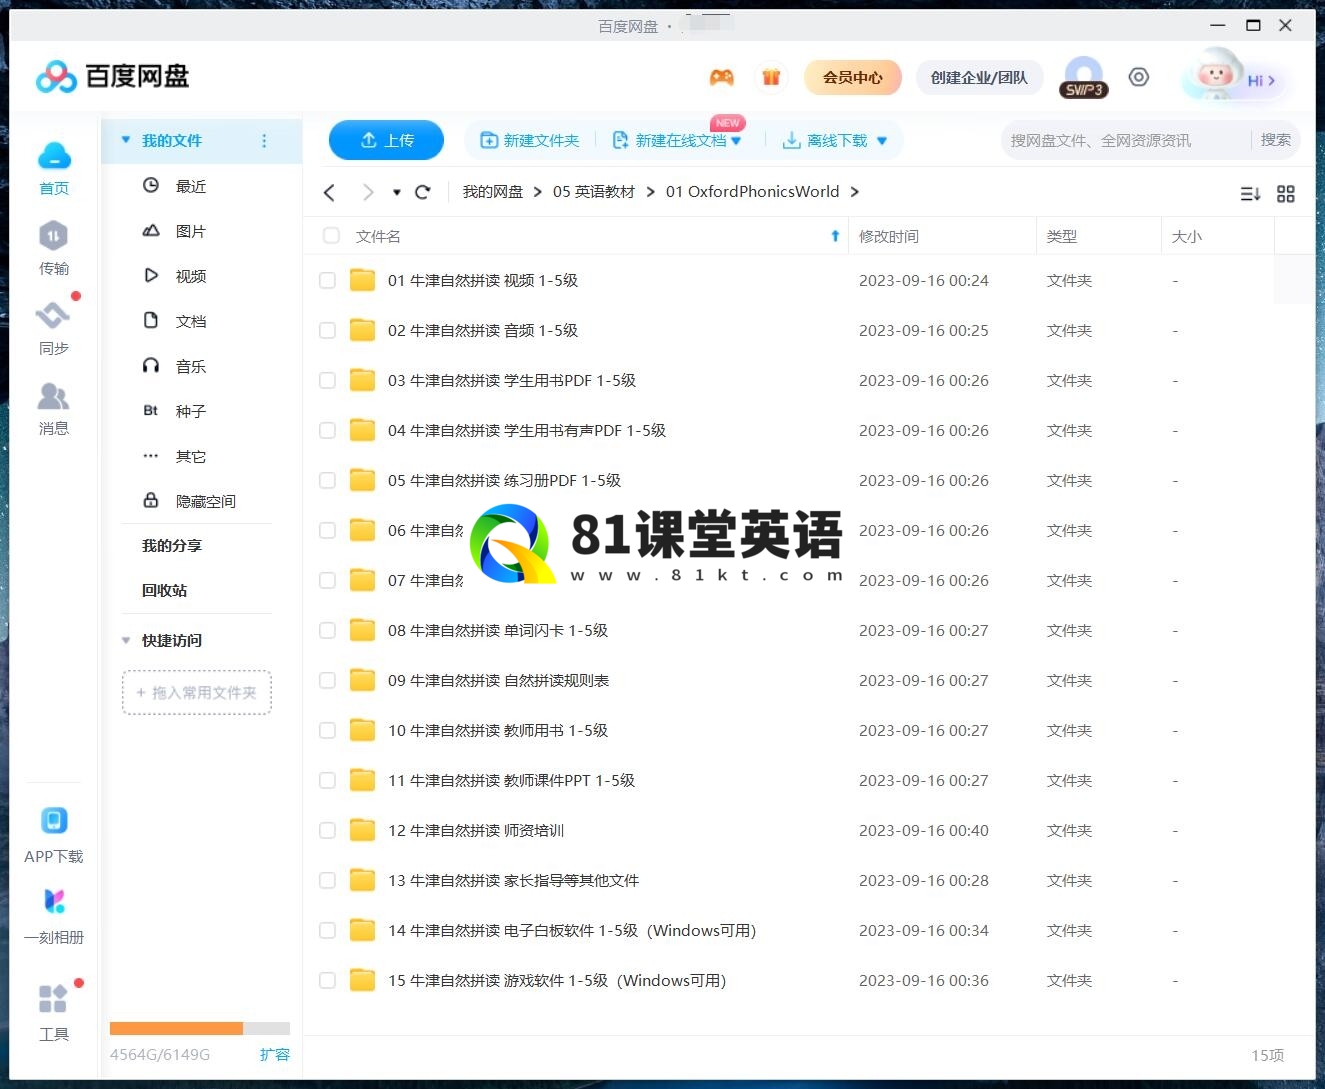Tick checkbox for 12 牛津自然拼读 师资培训
The height and width of the screenshot is (1089, 1325).
click(x=327, y=831)
